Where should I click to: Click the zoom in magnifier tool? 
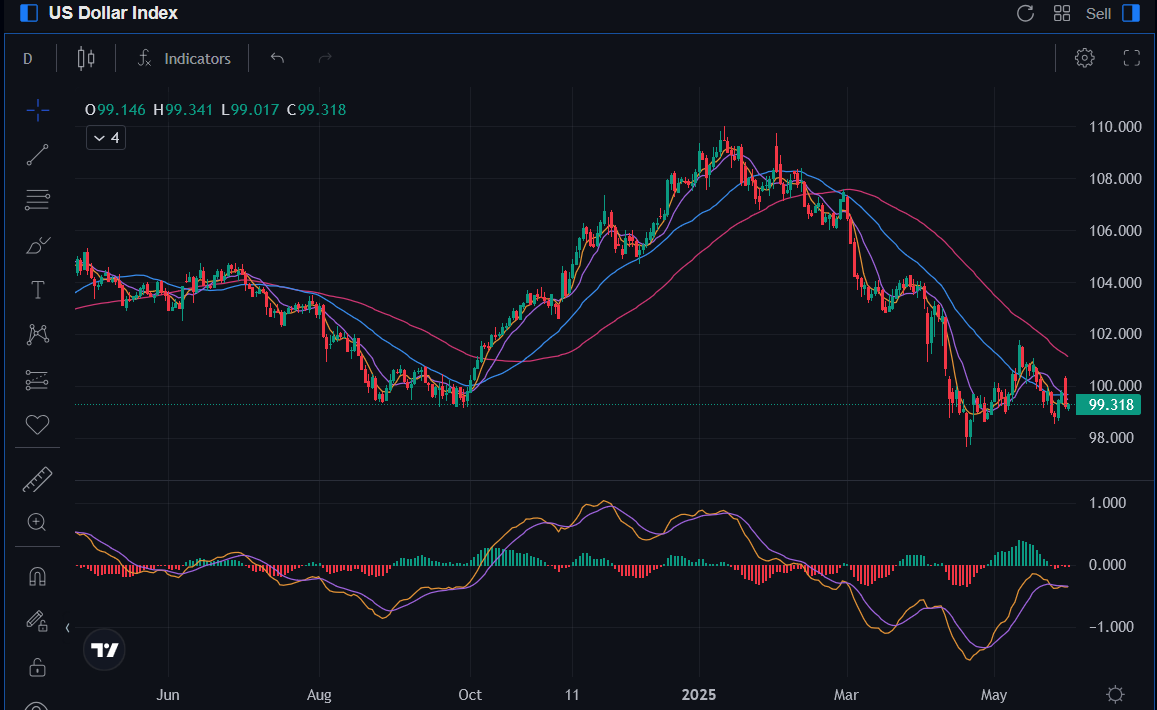coord(37,523)
